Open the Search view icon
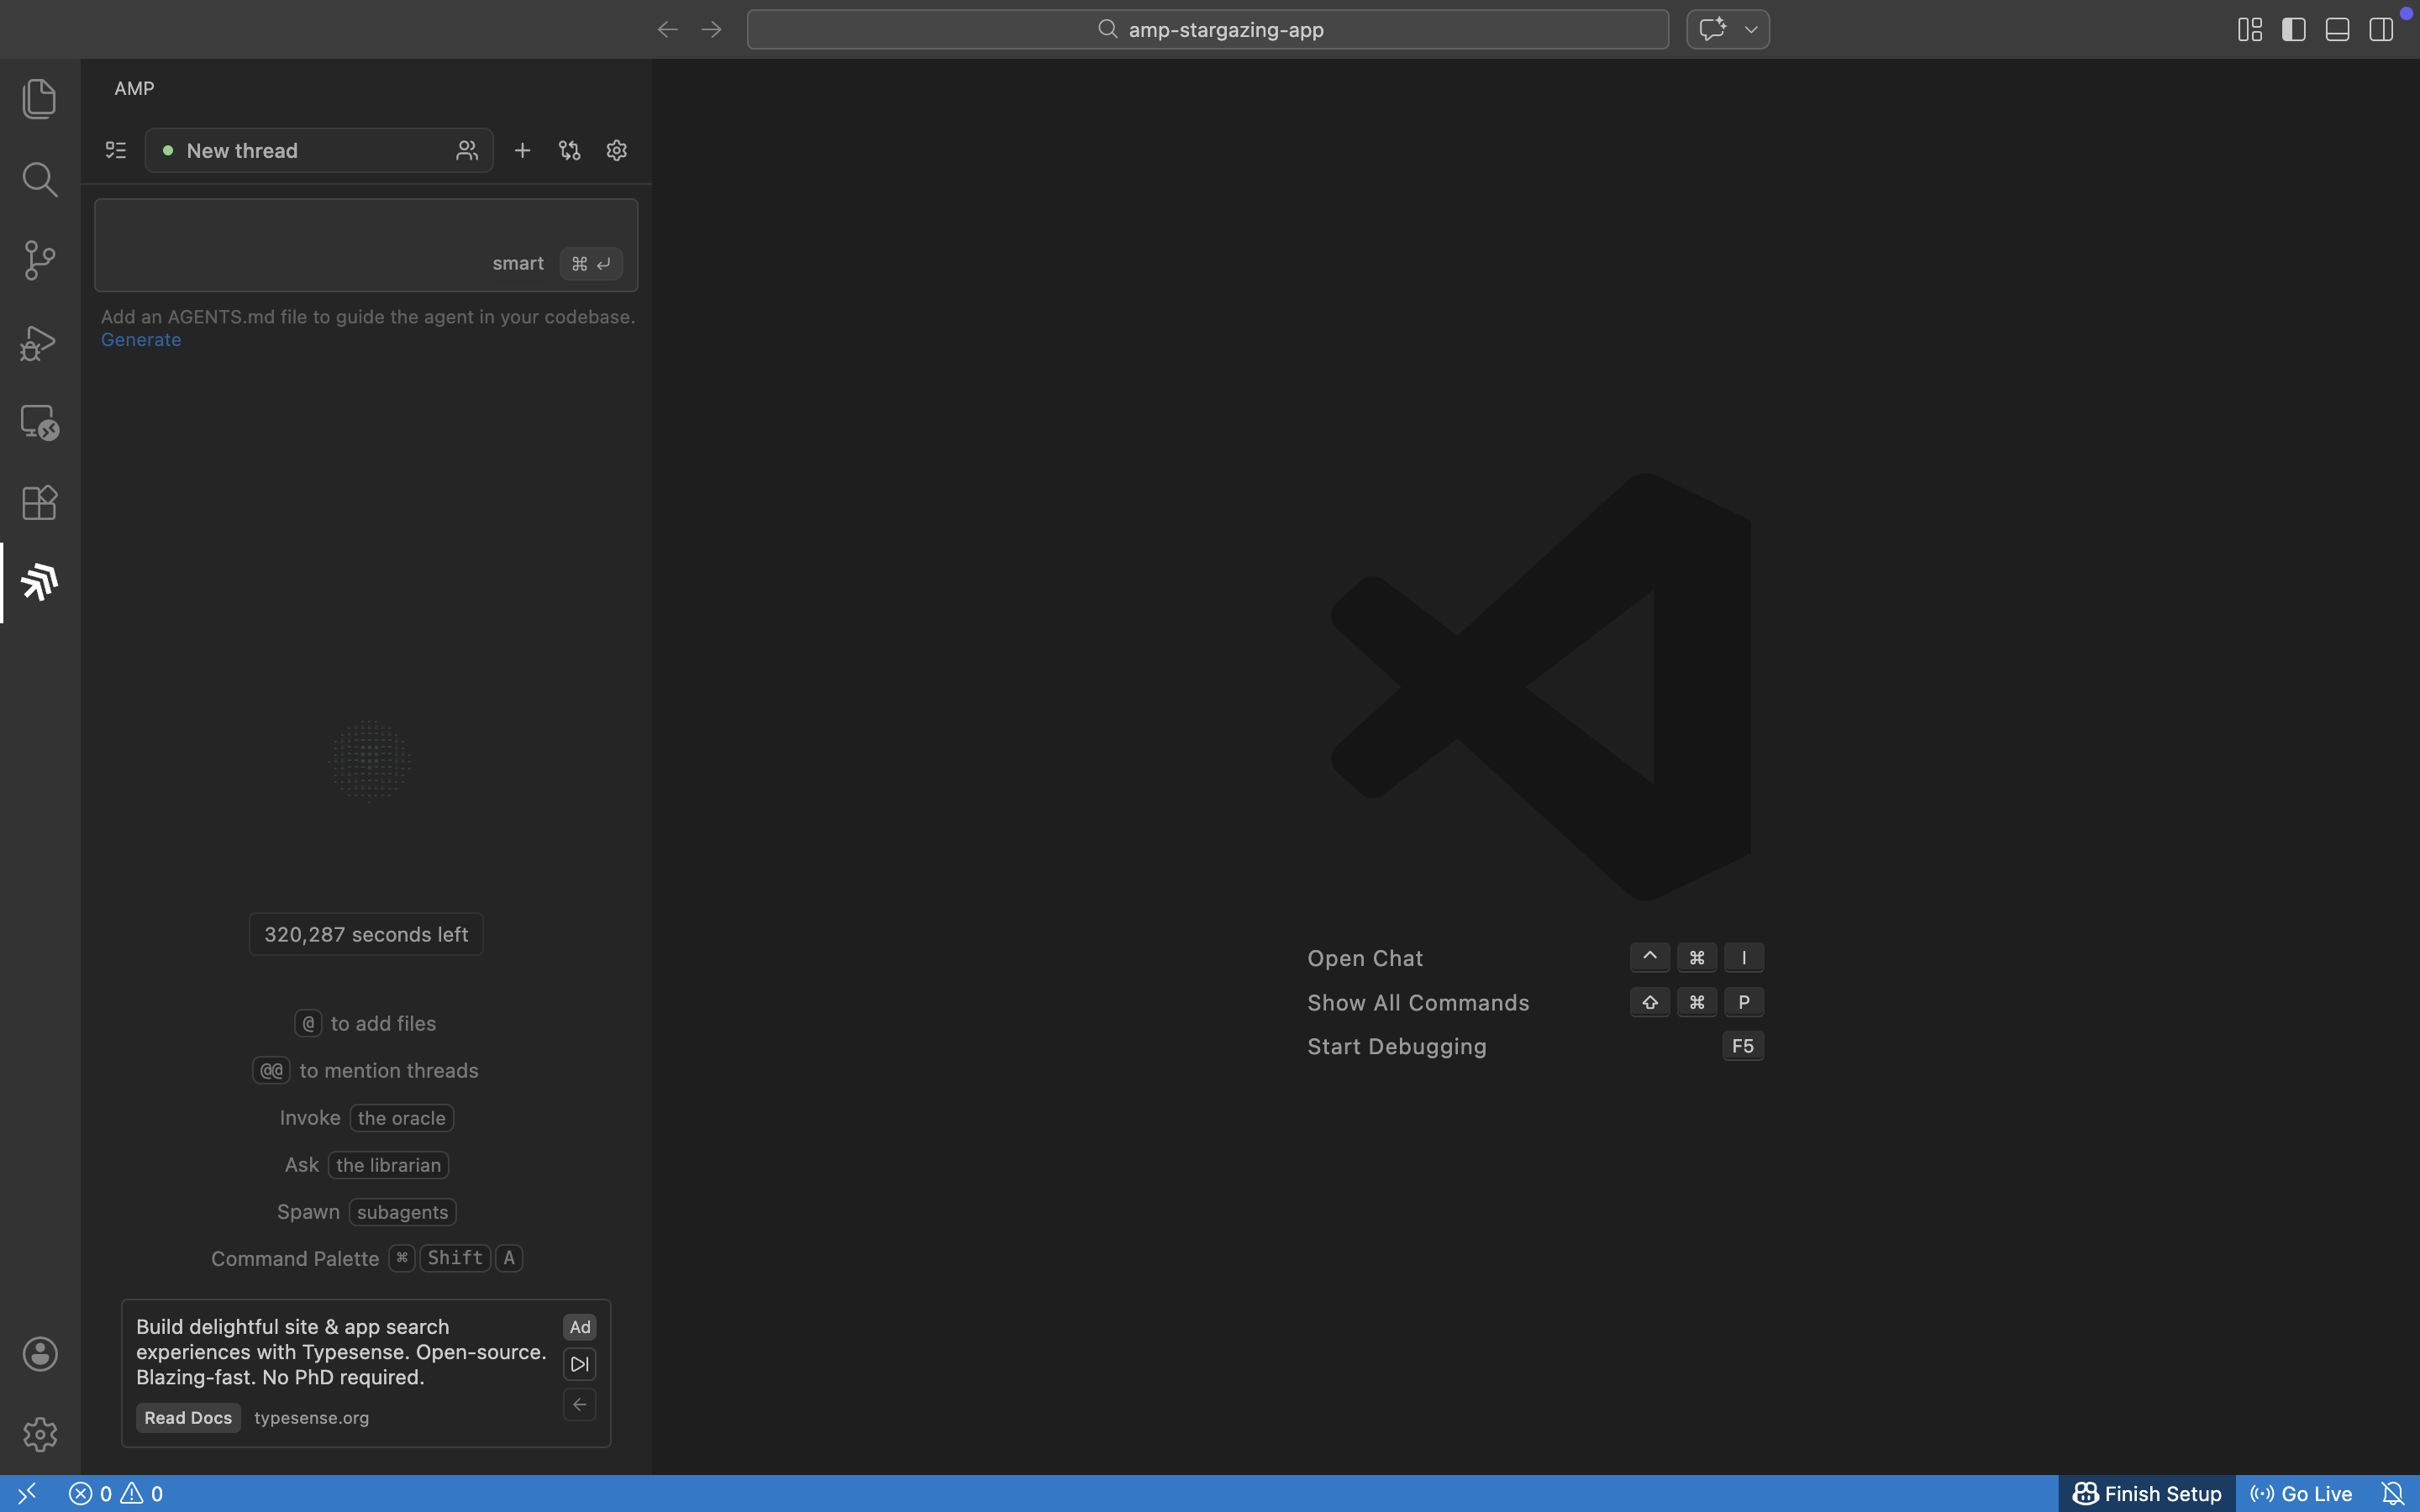The width and height of the screenshot is (2420, 1512). pyautogui.click(x=39, y=180)
